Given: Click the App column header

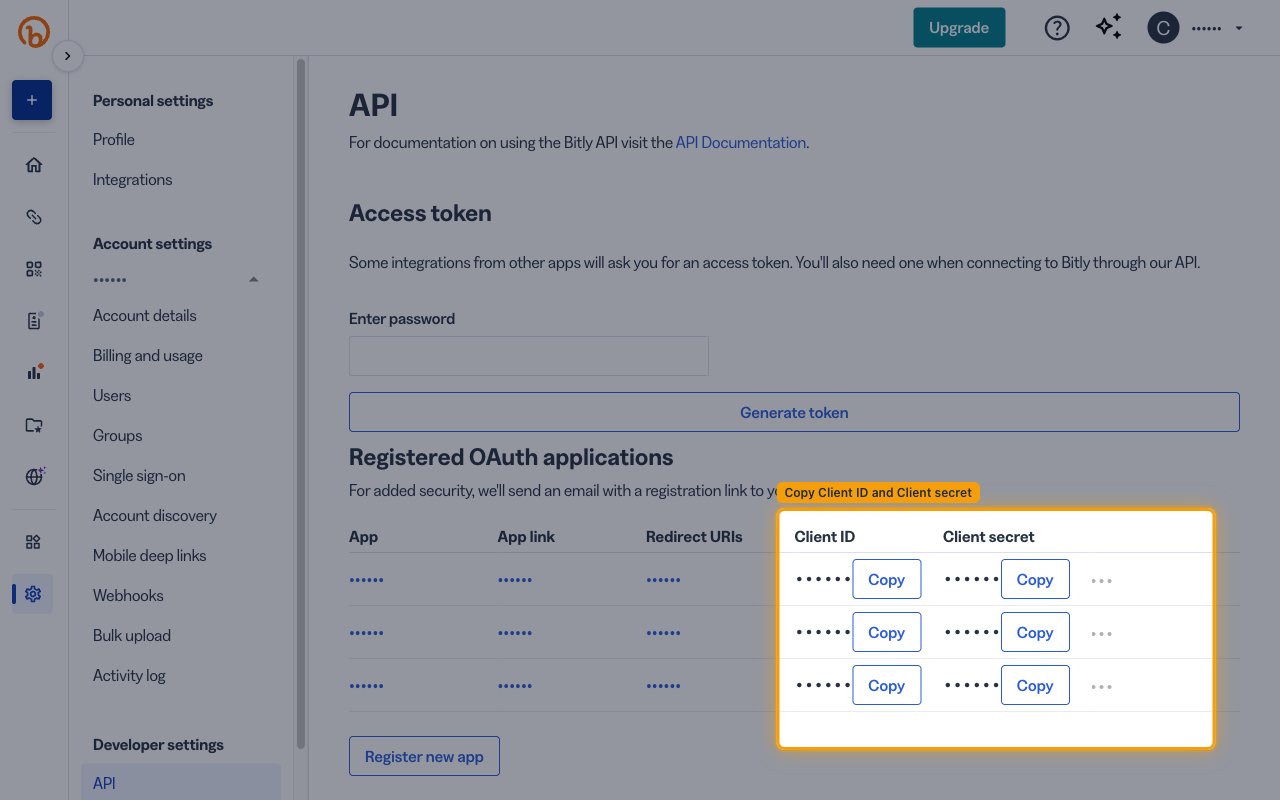Looking at the screenshot, I should coord(364,537).
